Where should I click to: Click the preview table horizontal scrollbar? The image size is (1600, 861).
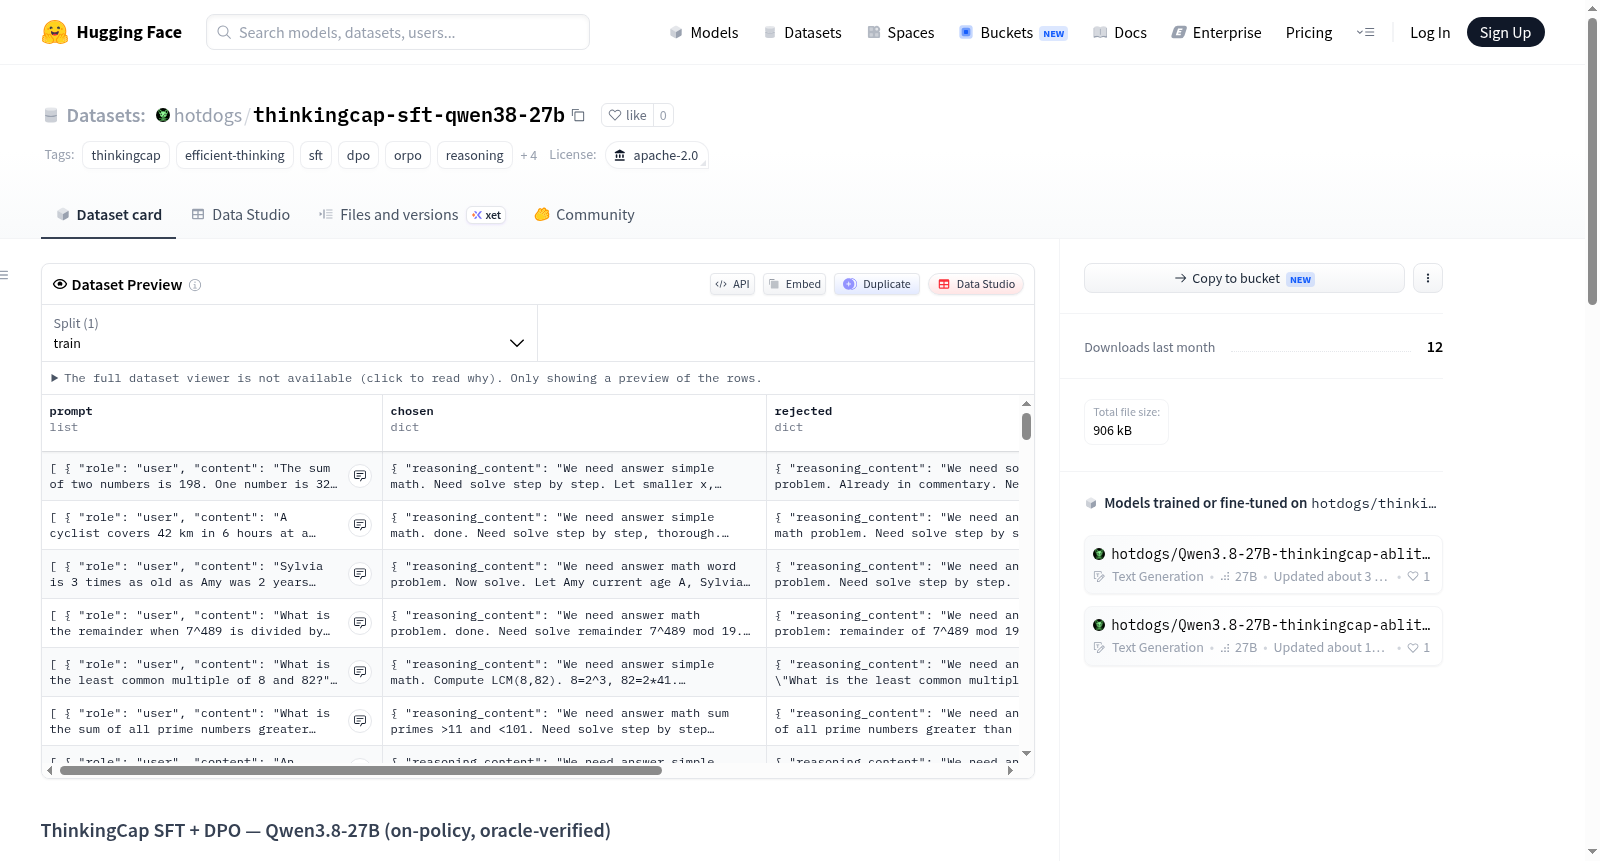[x=361, y=771]
